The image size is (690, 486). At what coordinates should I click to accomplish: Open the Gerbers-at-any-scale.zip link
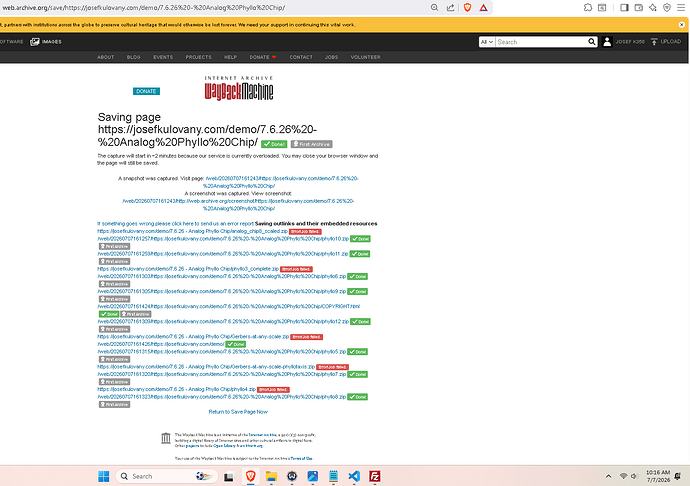click(193, 336)
